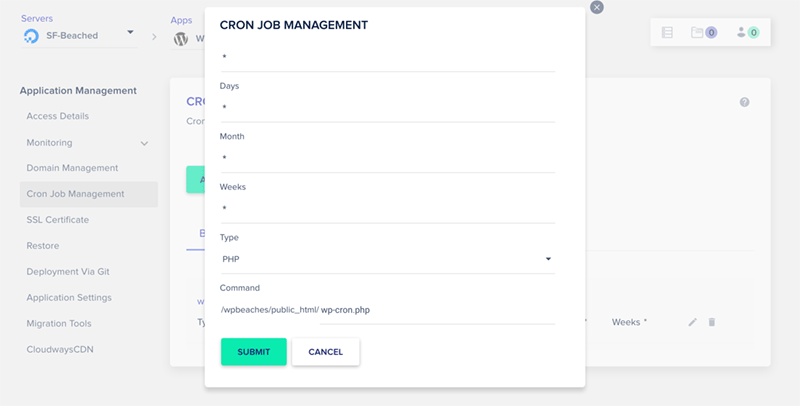Focus the Weeks input field
Image resolution: width=800 pixels, height=406 pixels.
(388, 209)
